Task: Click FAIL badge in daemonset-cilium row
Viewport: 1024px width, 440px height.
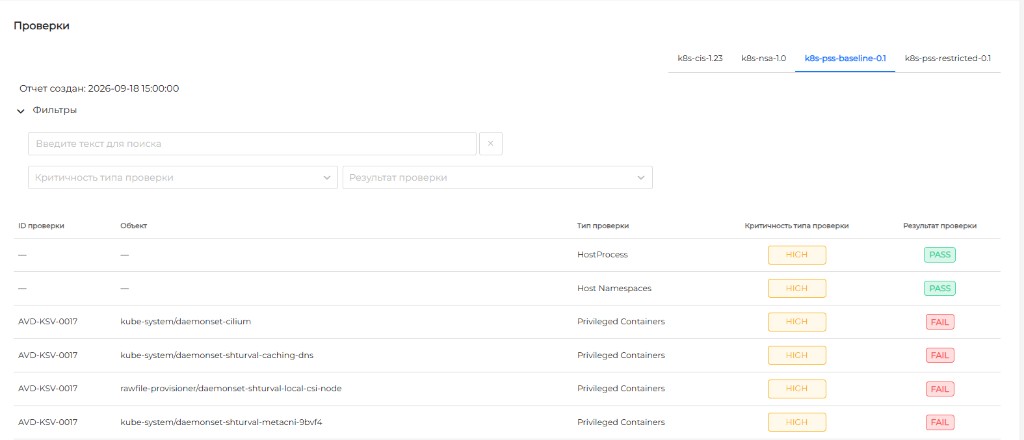Action: pos(940,322)
